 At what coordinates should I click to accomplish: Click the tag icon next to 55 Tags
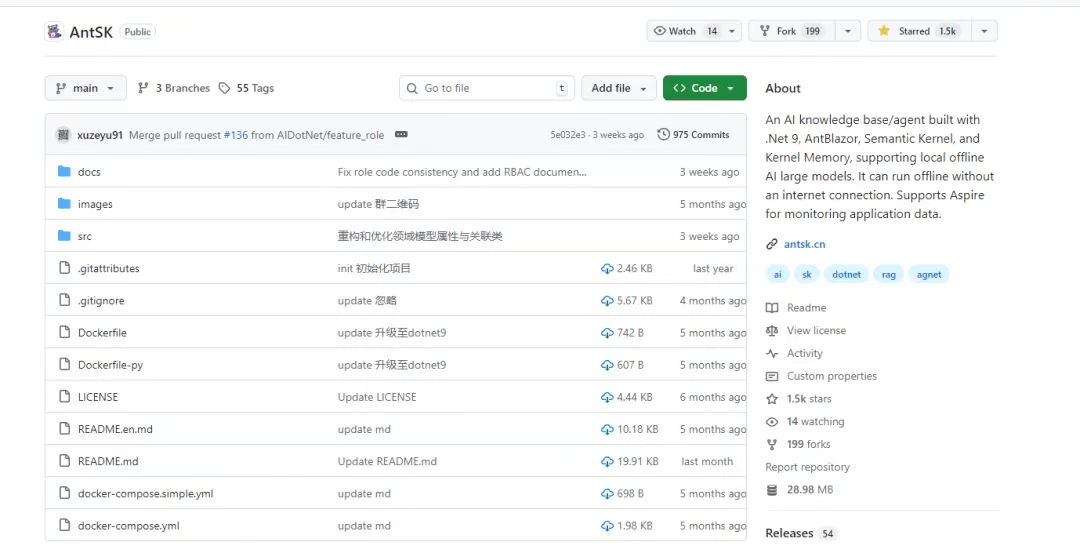225,88
